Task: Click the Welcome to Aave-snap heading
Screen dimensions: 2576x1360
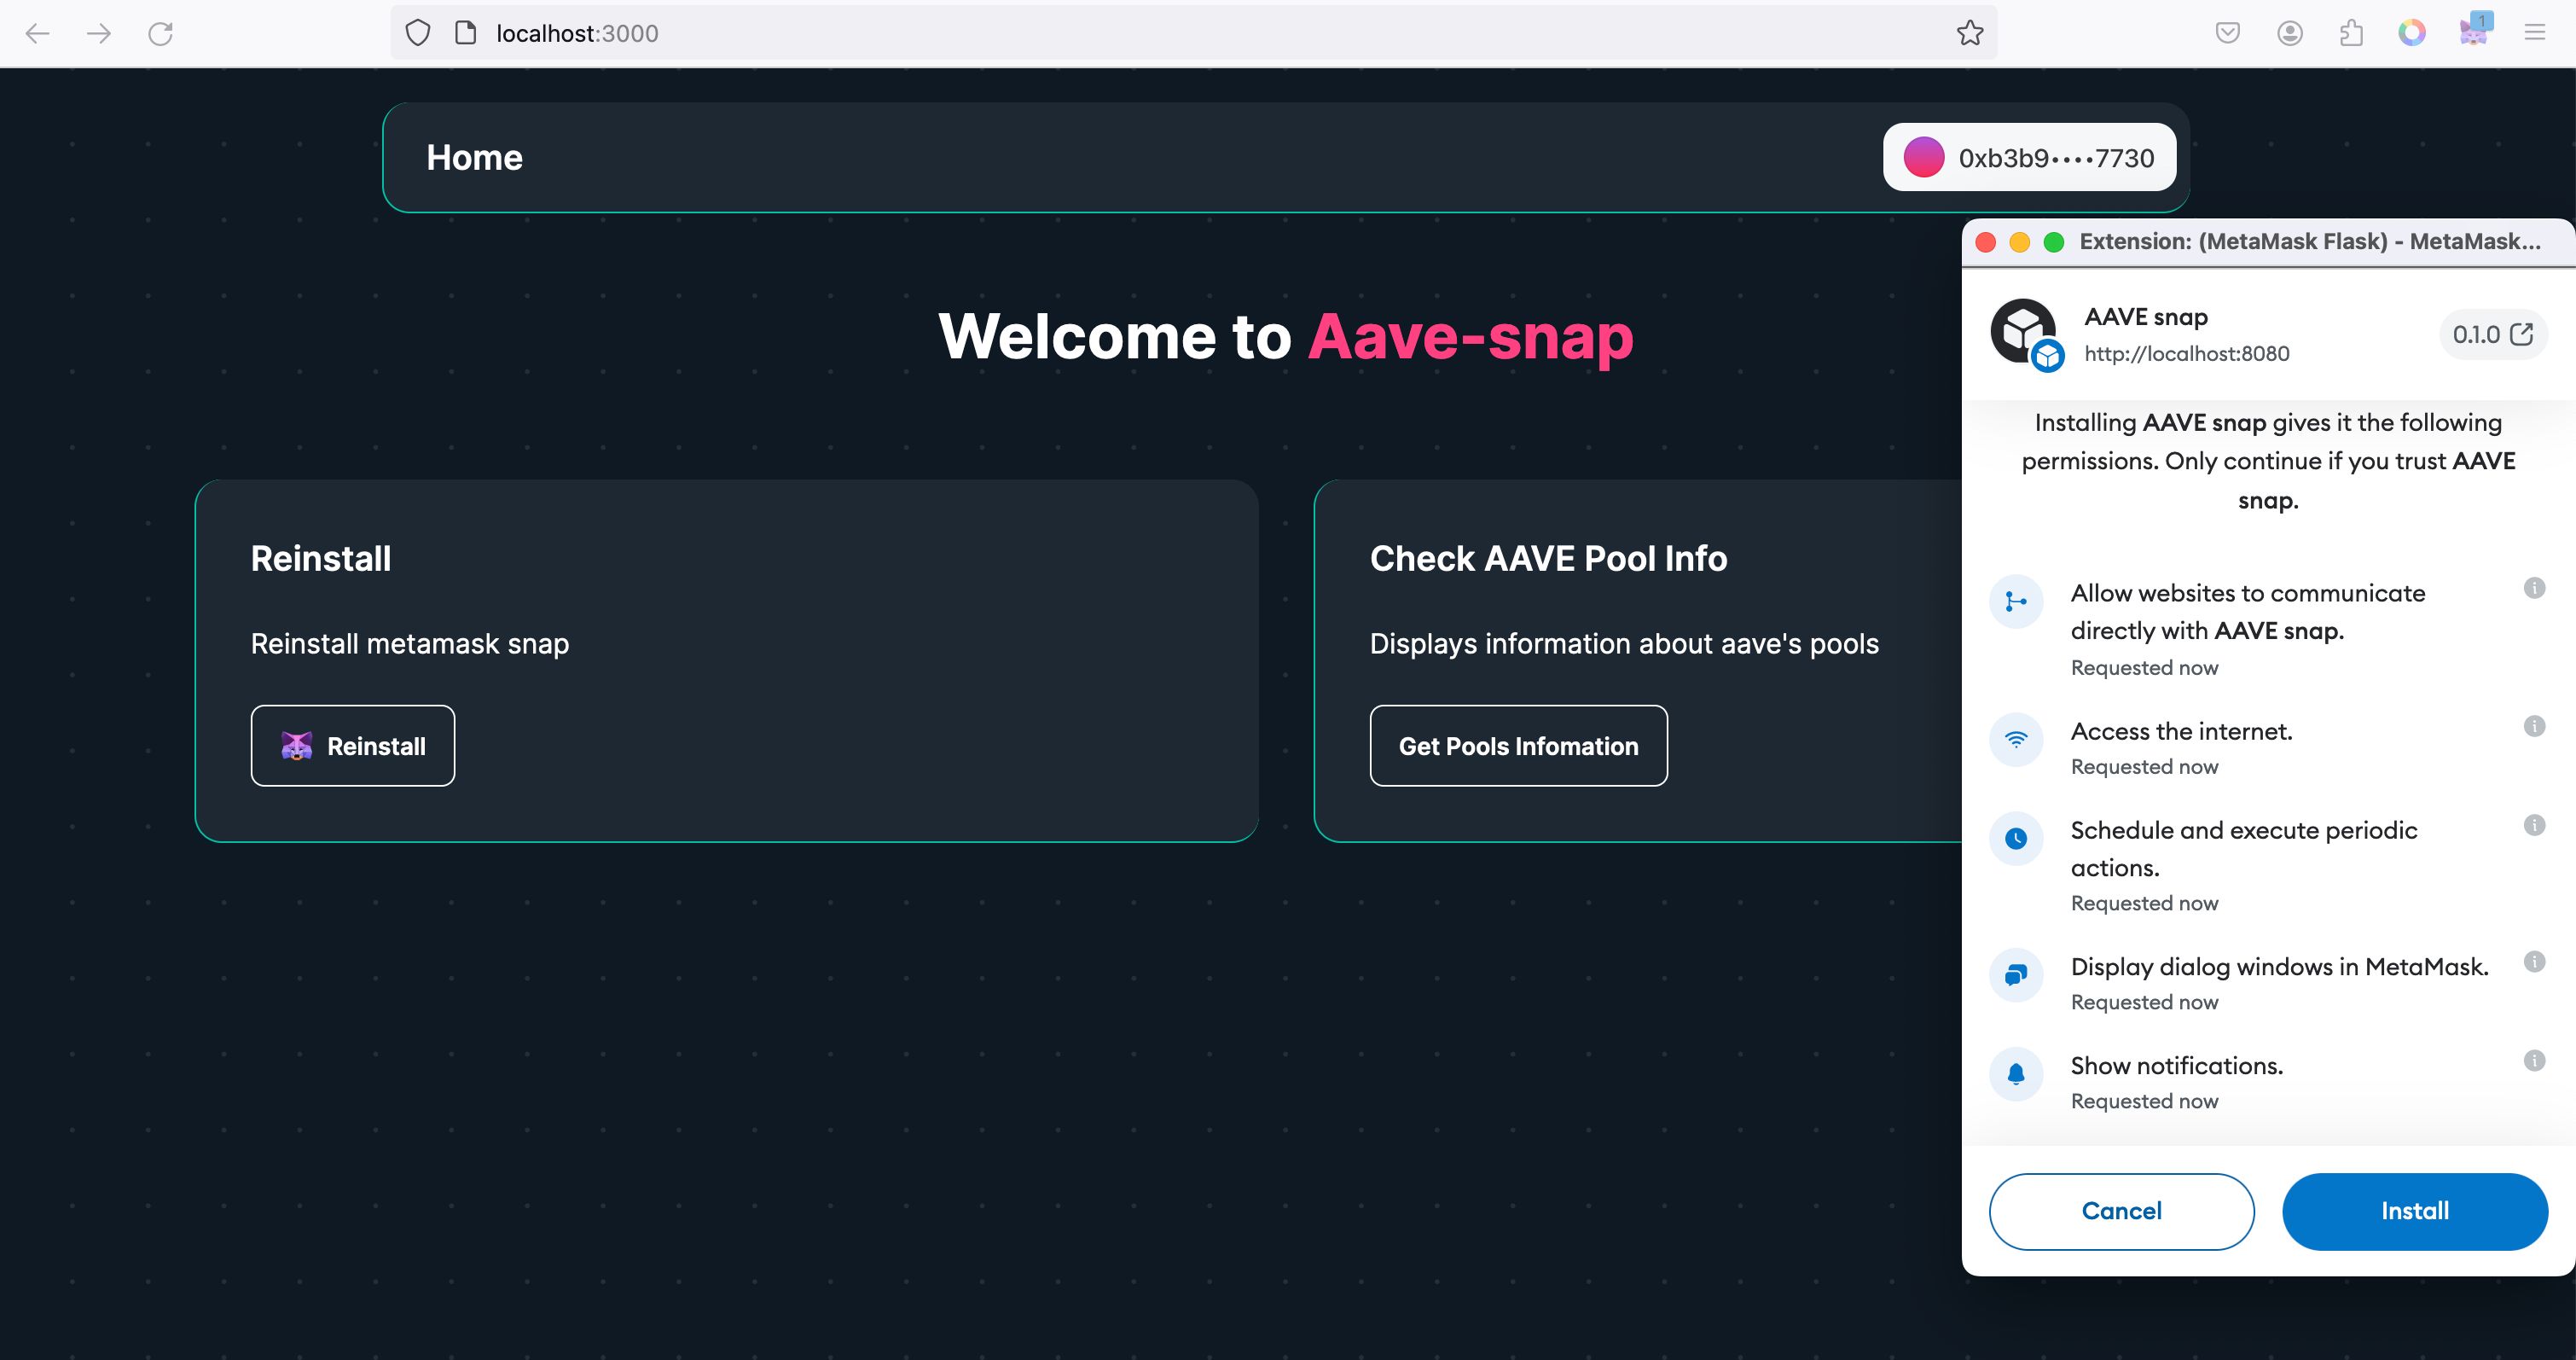Action: pos(1285,336)
